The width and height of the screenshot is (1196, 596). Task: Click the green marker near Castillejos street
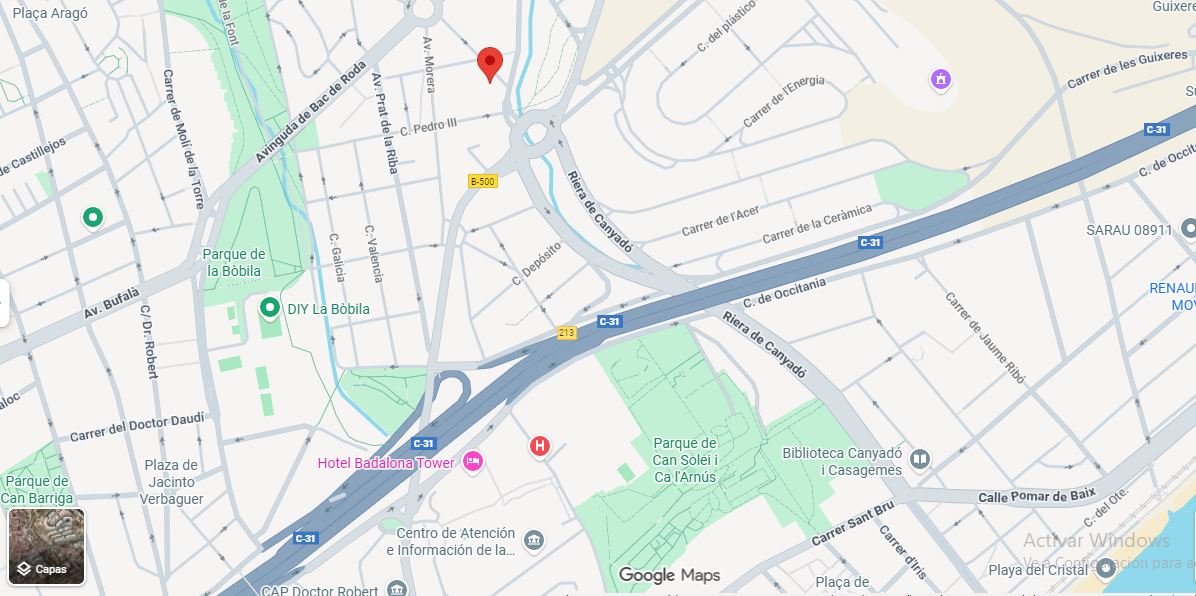93,217
